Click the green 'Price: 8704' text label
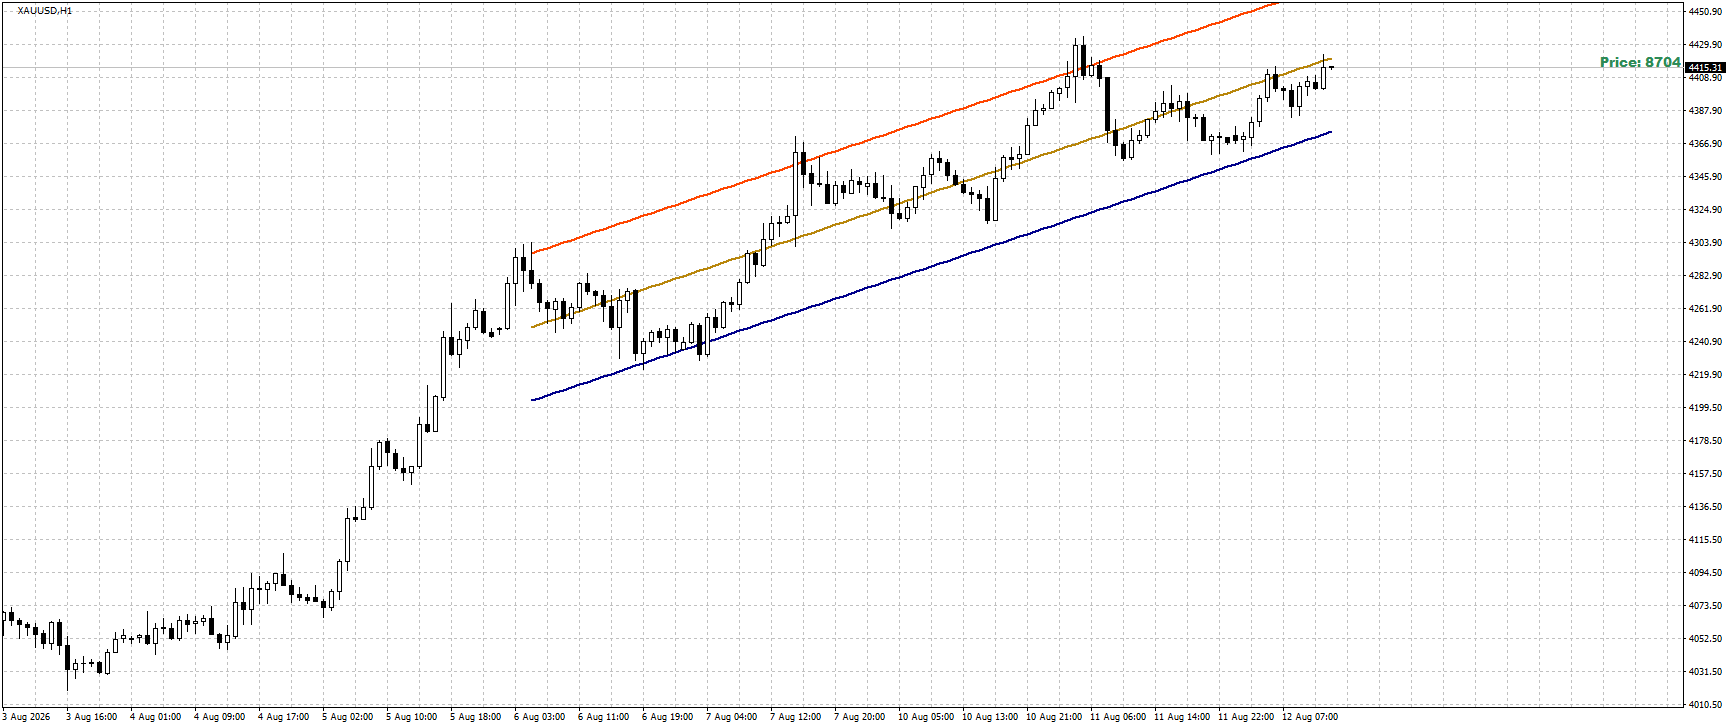1729x728 pixels. (1640, 62)
